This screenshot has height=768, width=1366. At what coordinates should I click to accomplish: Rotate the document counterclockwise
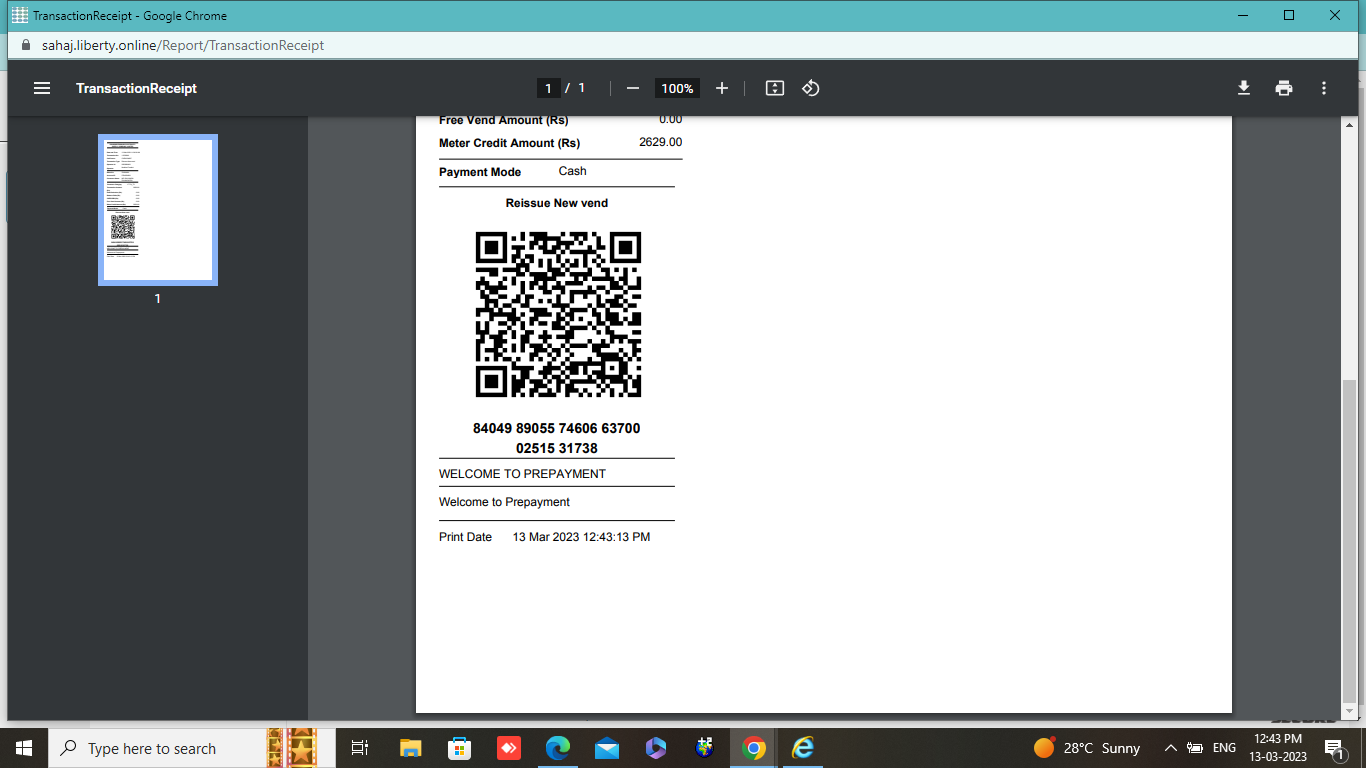point(811,88)
